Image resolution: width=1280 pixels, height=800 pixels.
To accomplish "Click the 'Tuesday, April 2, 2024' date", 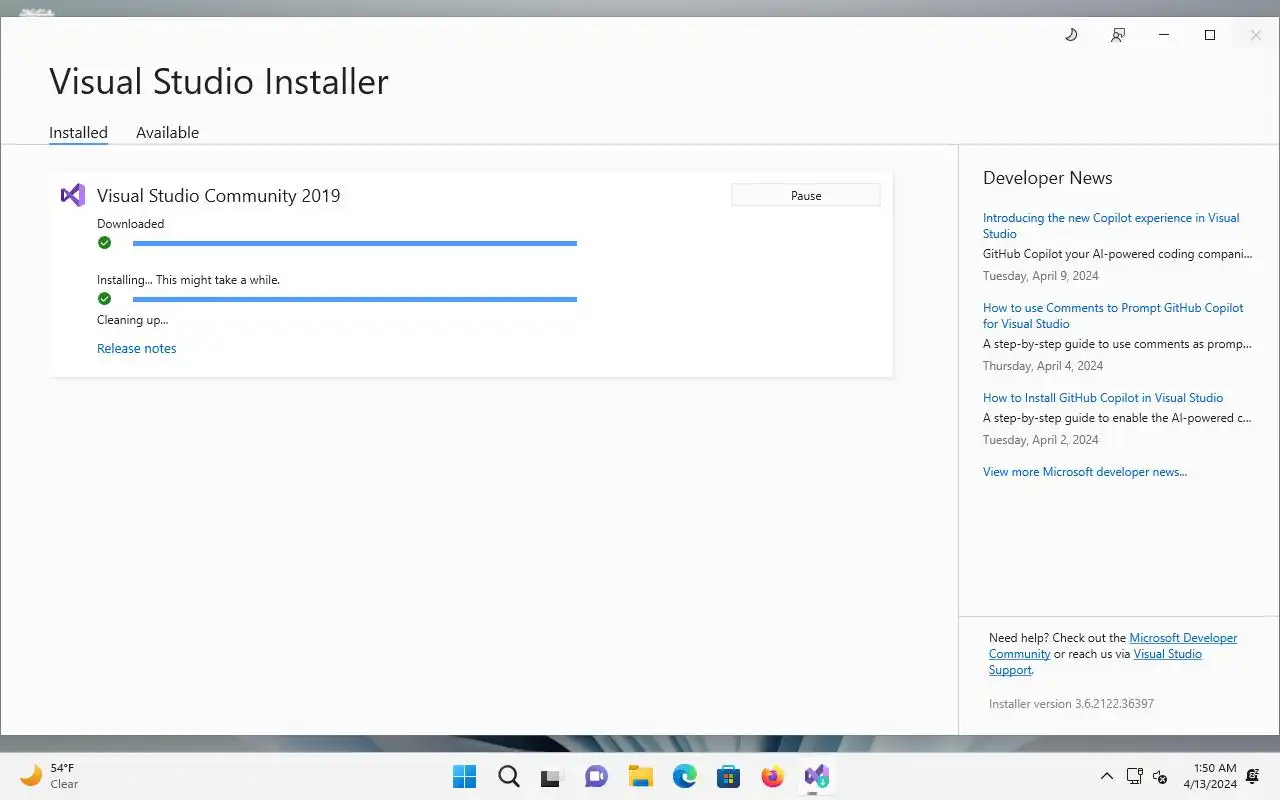I will coord(1040,439).
